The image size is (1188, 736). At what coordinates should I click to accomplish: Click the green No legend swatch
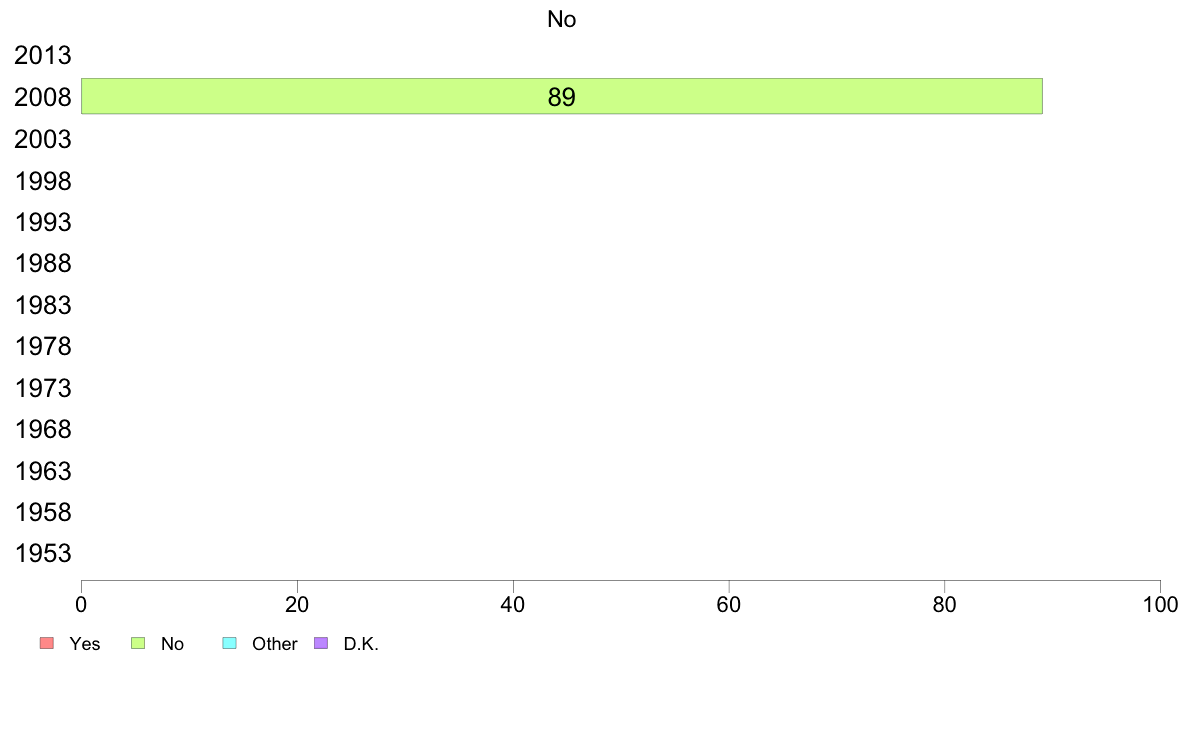138,643
